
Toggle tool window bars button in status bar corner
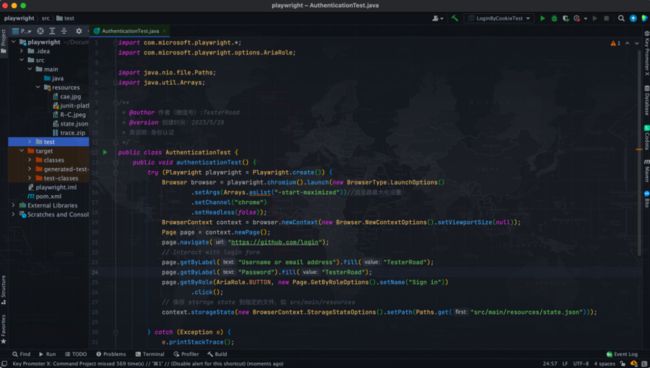tap(4, 364)
